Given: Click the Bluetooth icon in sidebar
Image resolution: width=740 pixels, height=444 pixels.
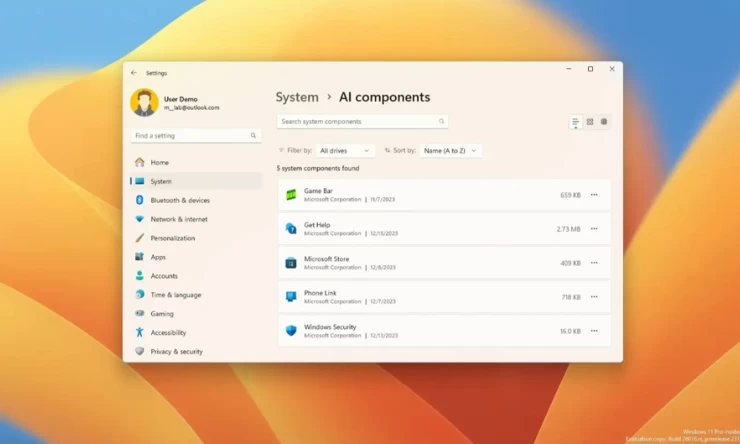Looking at the screenshot, I should [140, 200].
